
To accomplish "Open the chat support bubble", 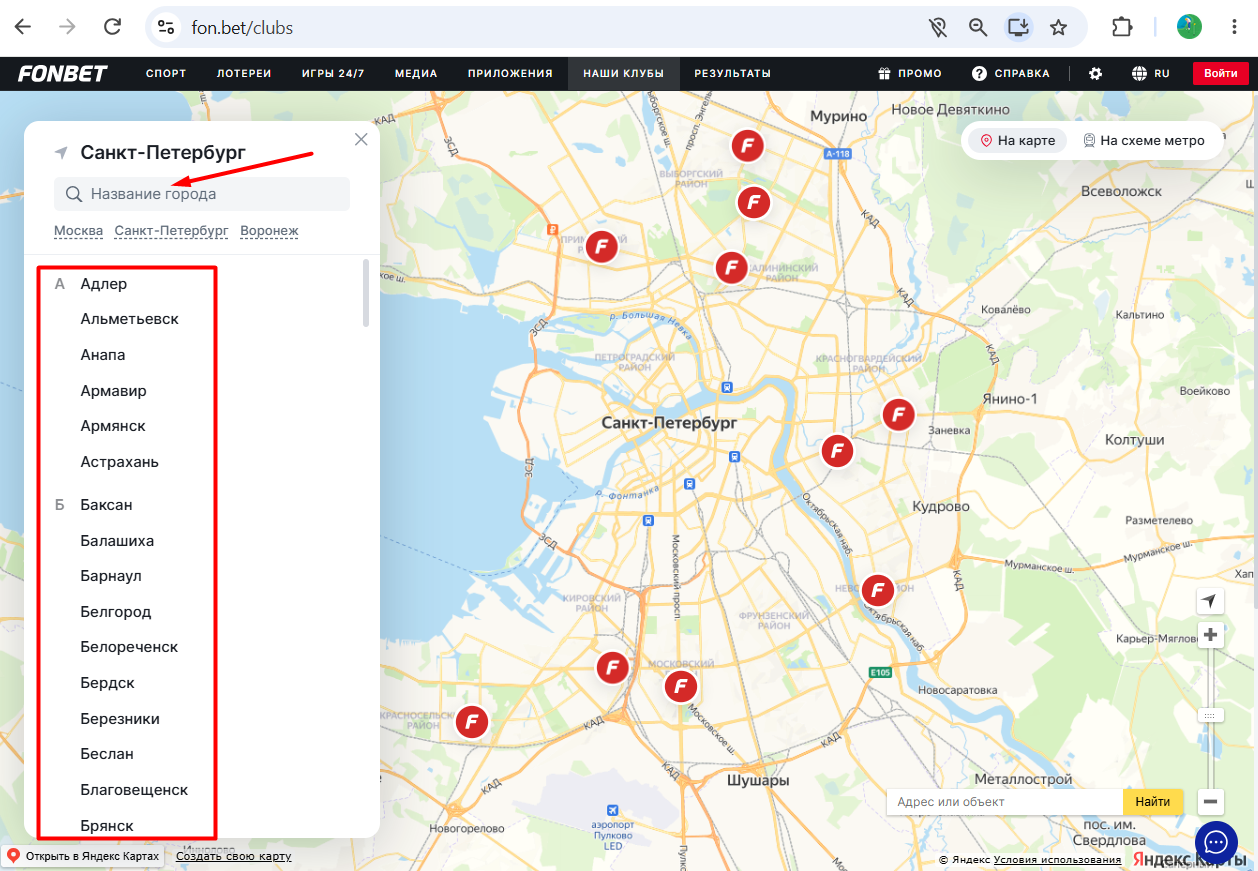I will click(x=1216, y=841).
